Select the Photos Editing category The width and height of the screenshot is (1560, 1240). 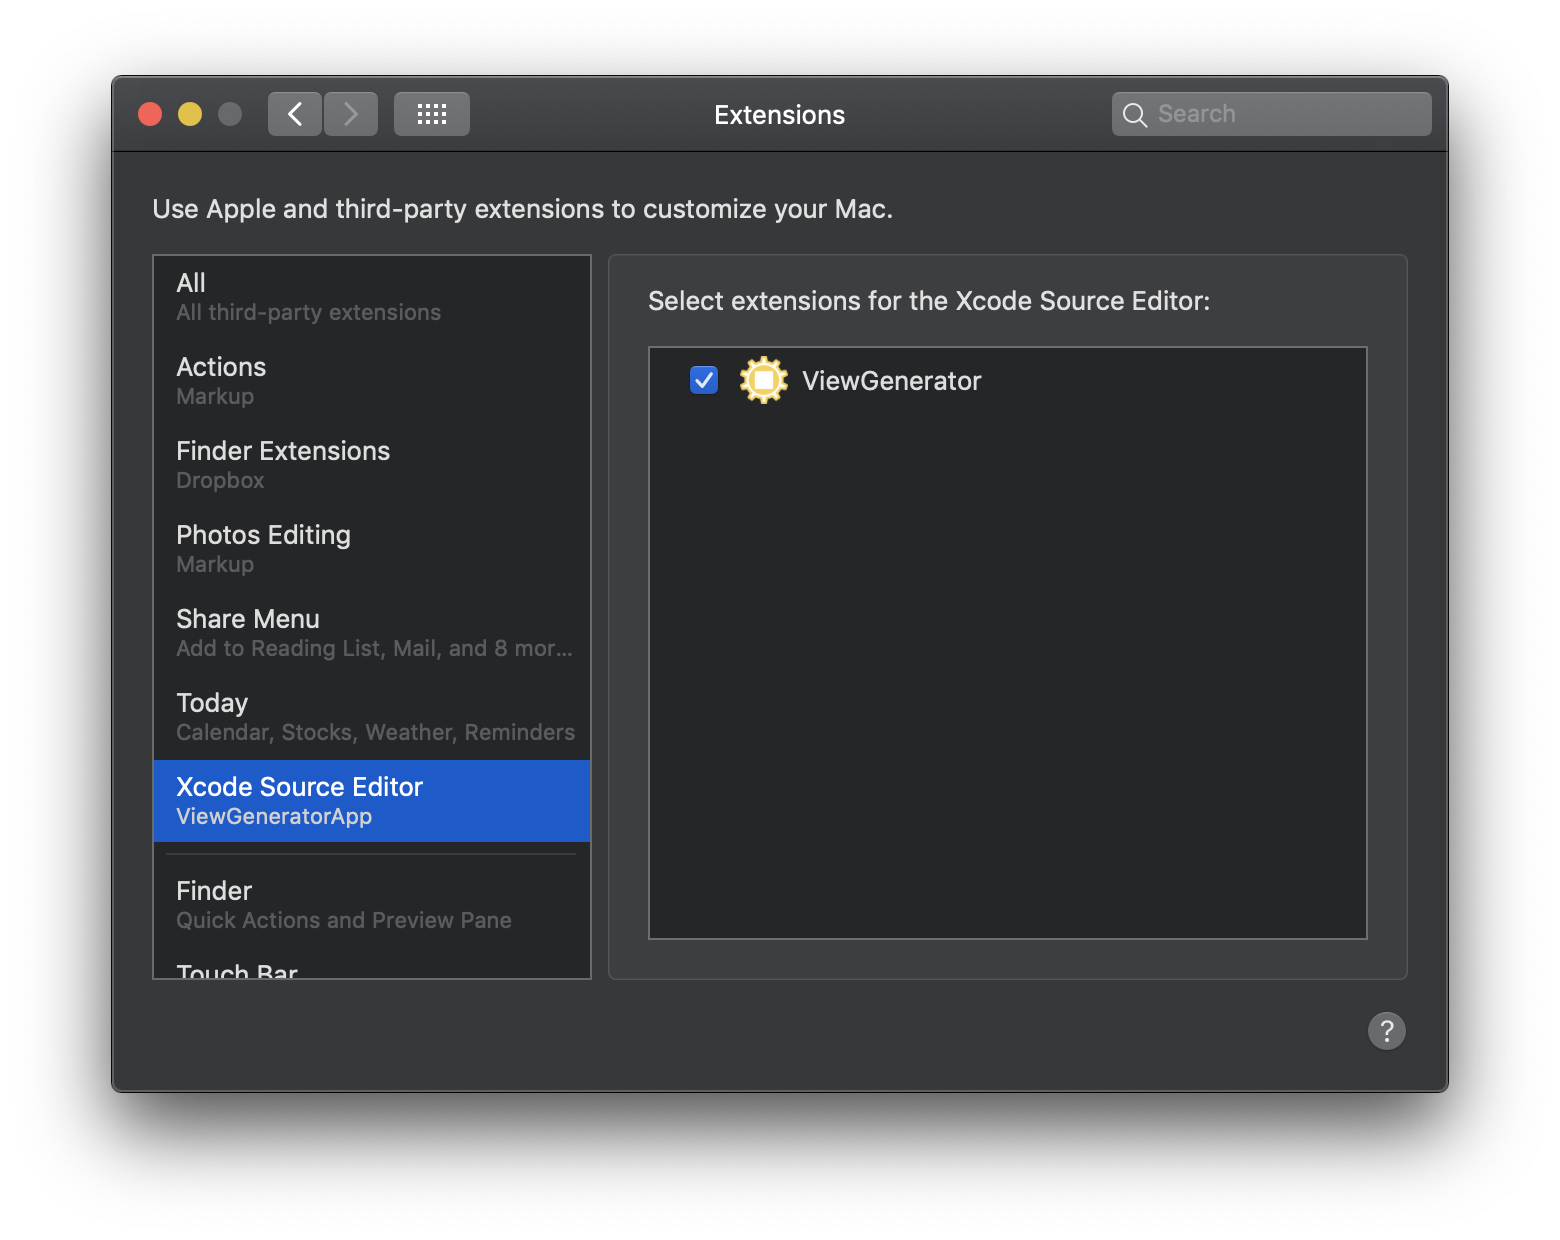pyautogui.click(x=372, y=549)
